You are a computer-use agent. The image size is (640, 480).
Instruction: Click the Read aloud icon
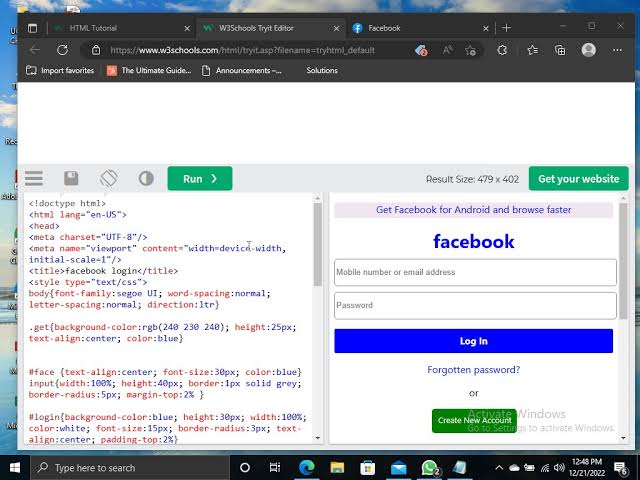pos(447,50)
